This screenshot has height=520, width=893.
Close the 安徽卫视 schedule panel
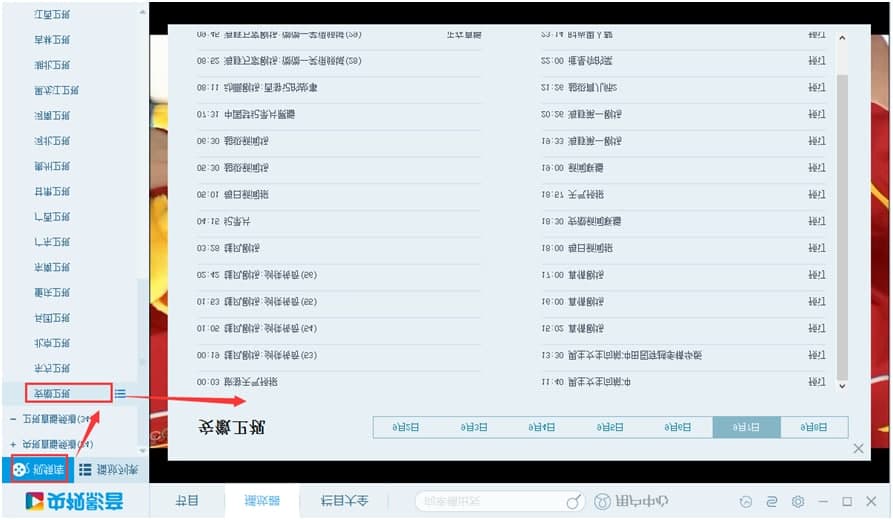point(858,449)
